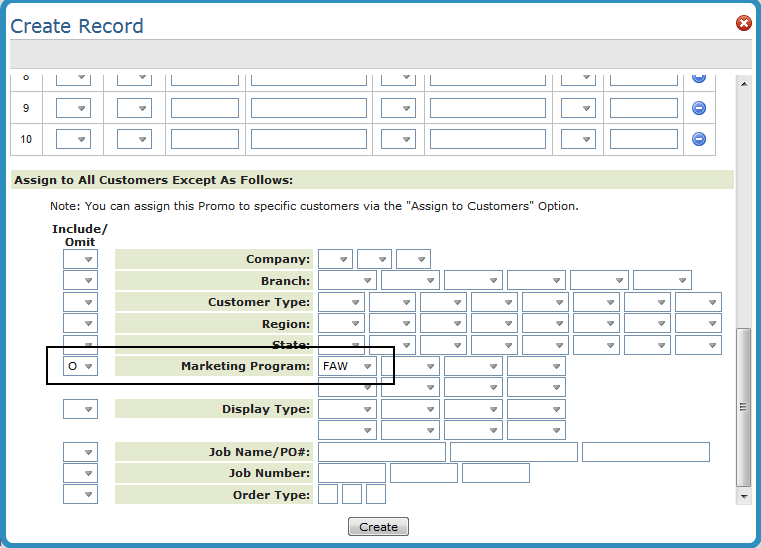Remove row 10 with blue minus icon
The height and width of the screenshot is (548, 761).
coord(699,139)
